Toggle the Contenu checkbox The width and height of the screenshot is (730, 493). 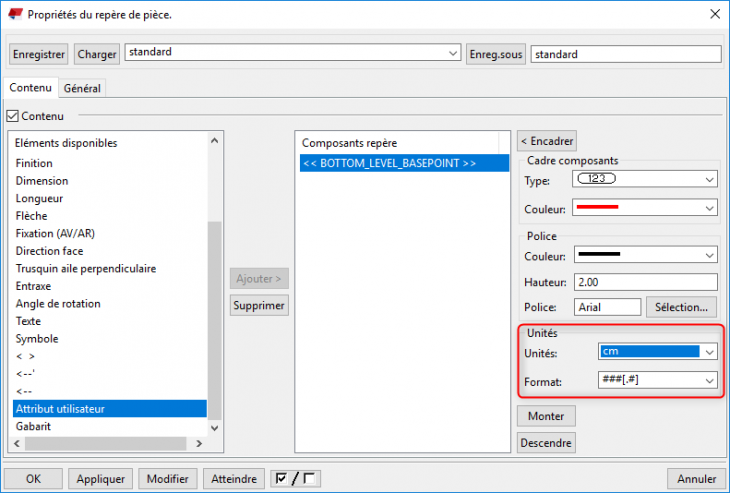click(x=13, y=116)
